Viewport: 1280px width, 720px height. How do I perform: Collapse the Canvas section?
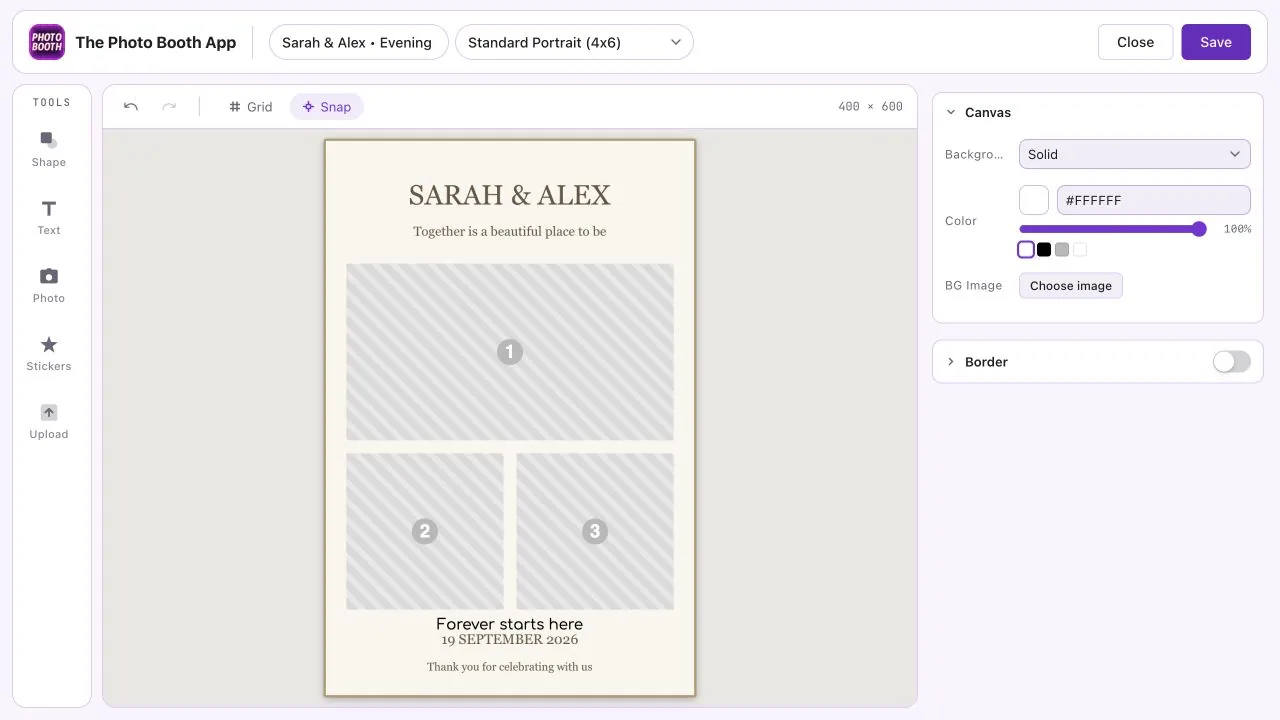951,113
